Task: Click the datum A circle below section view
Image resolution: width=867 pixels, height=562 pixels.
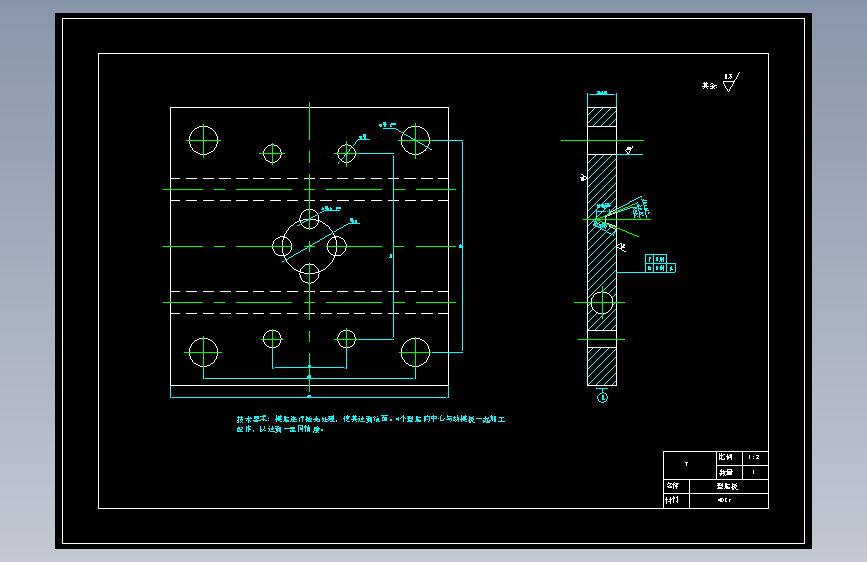Action: 602,397
